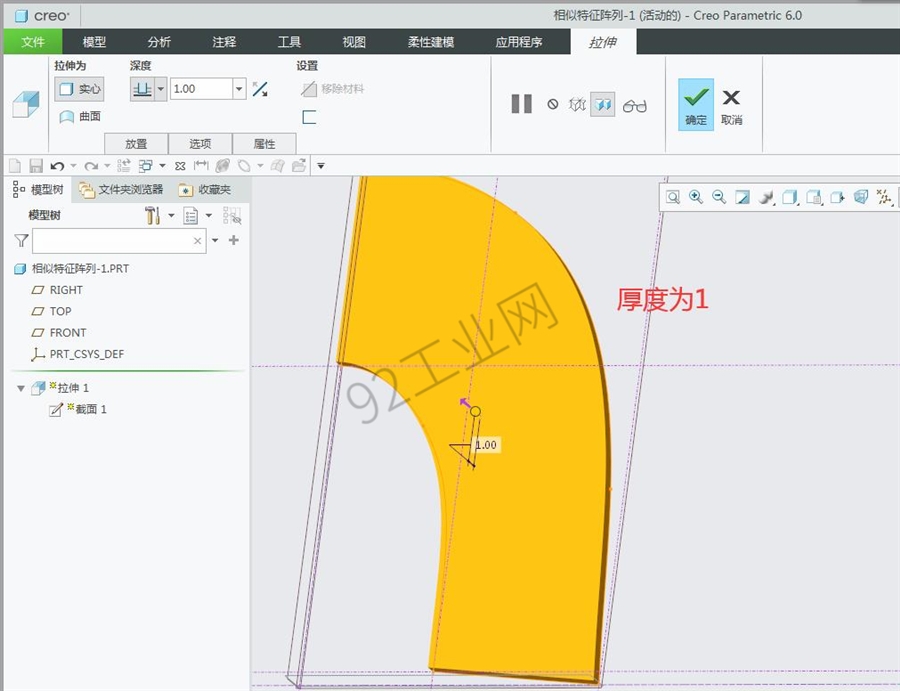This screenshot has width=900, height=691.
Task: Open the undo history dropdown
Action: point(73,166)
